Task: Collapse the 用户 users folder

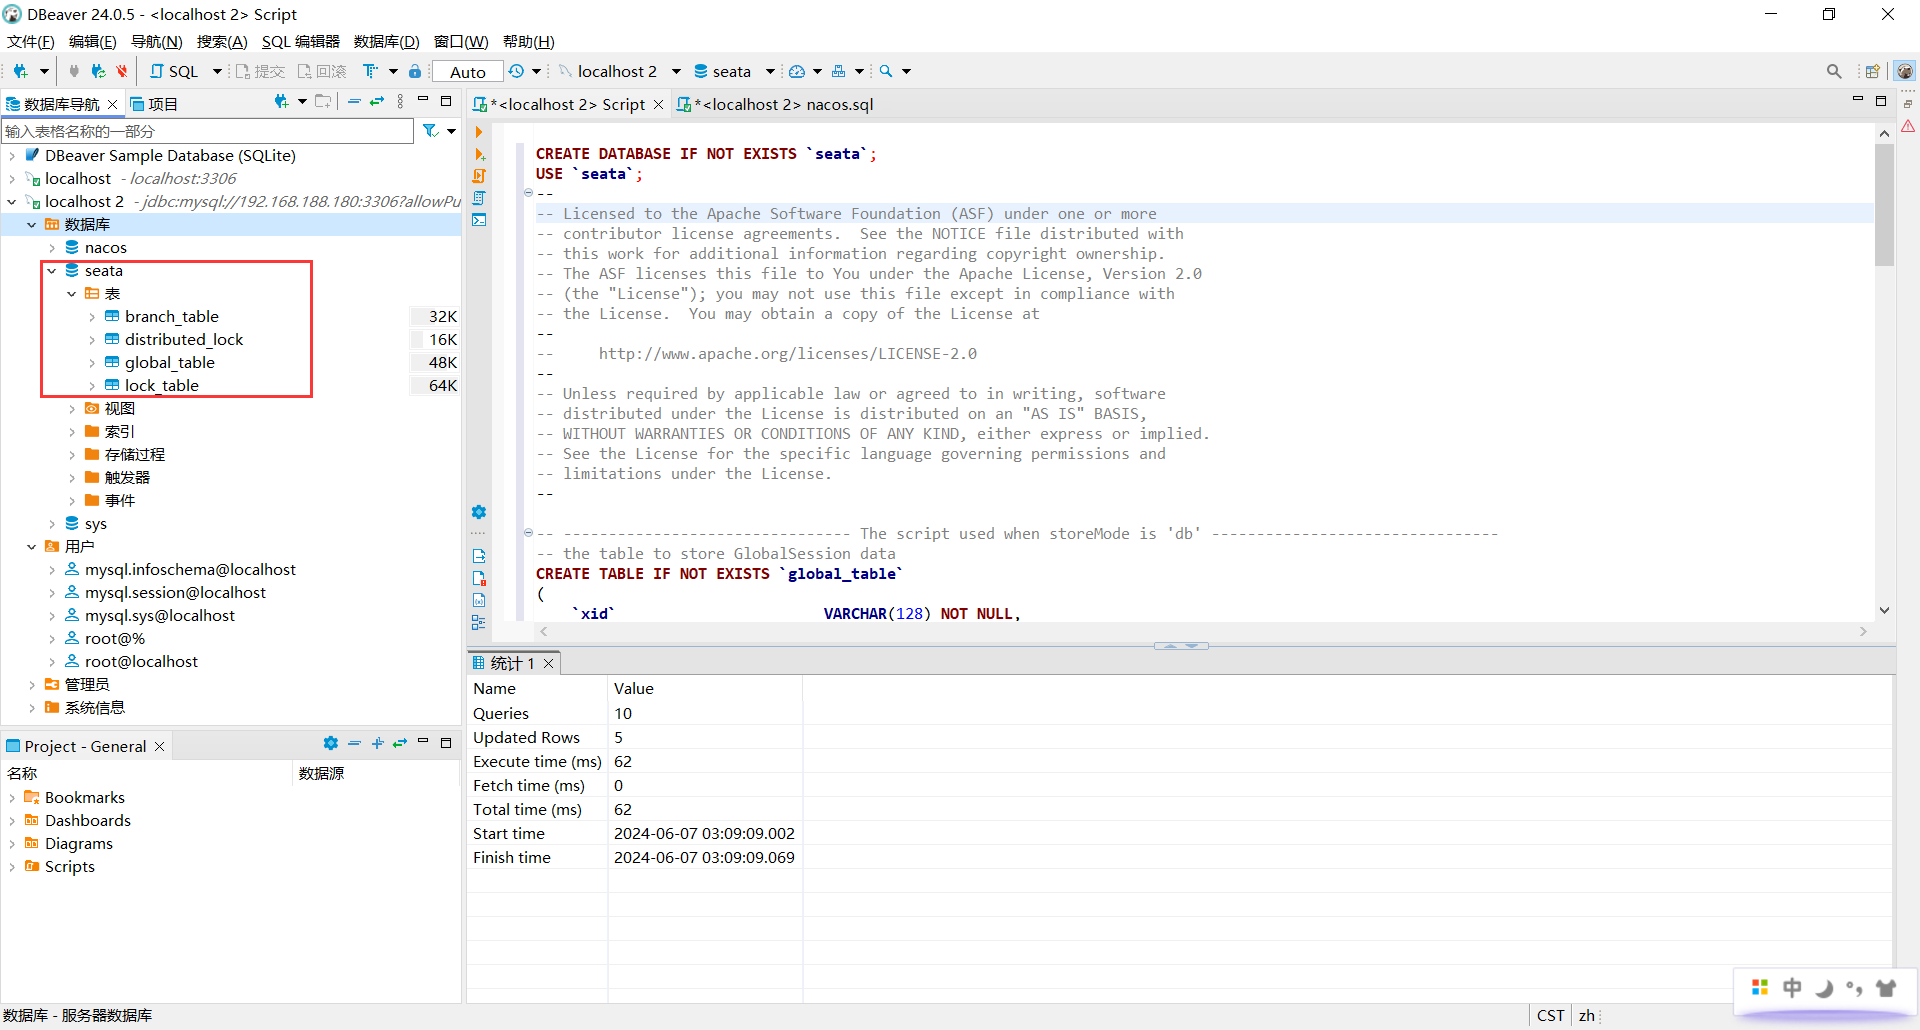Action: 32,546
